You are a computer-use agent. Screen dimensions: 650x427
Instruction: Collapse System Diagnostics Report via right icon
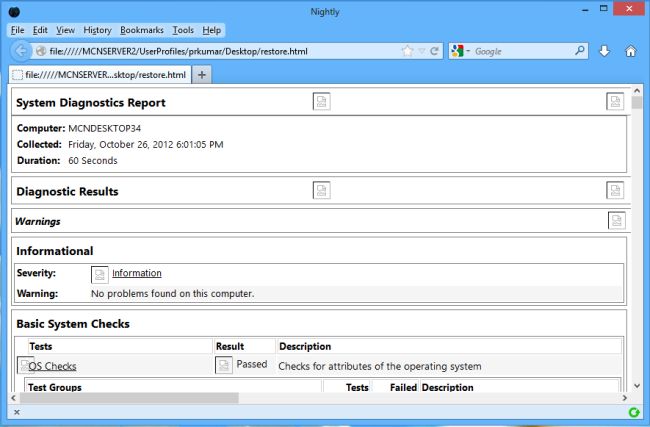point(615,102)
